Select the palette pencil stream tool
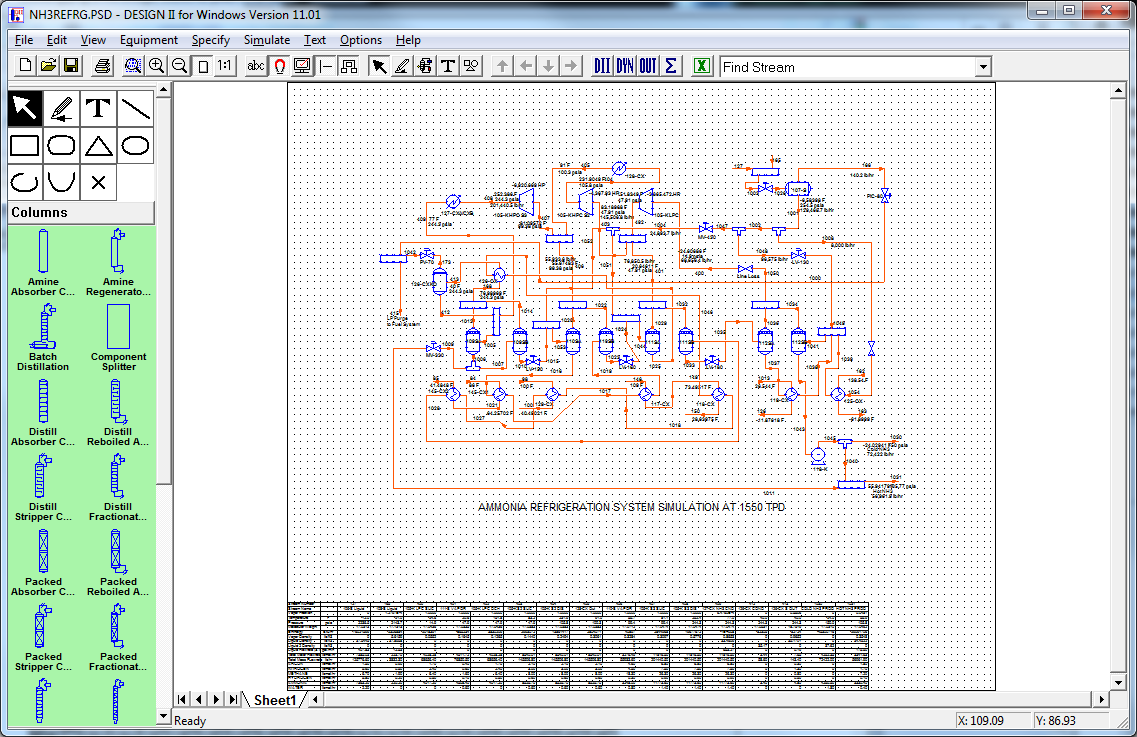The image size is (1137, 737). (x=62, y=108)
